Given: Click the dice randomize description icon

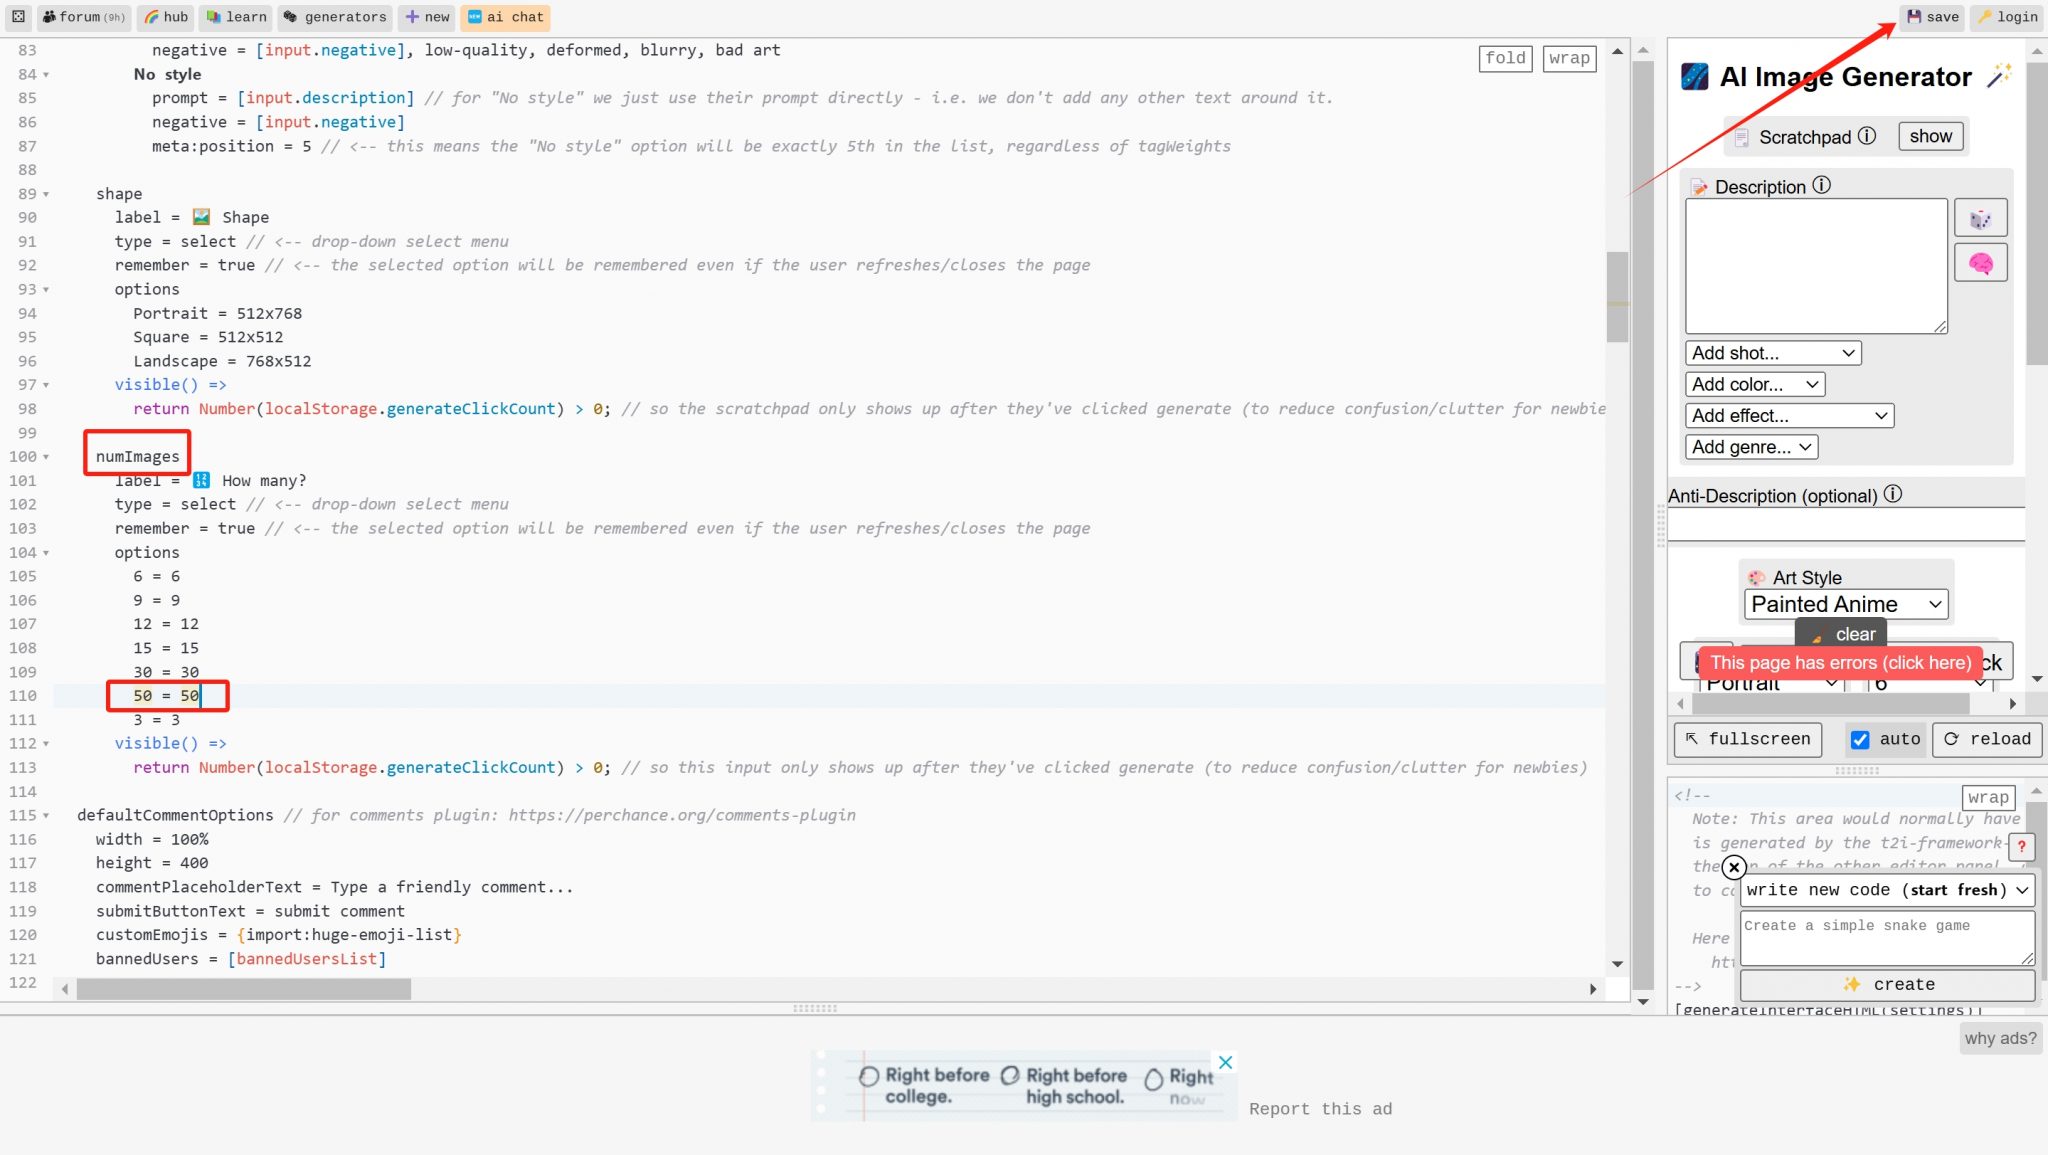Looking at the screenshot, I should click(x=1980, y=219).
